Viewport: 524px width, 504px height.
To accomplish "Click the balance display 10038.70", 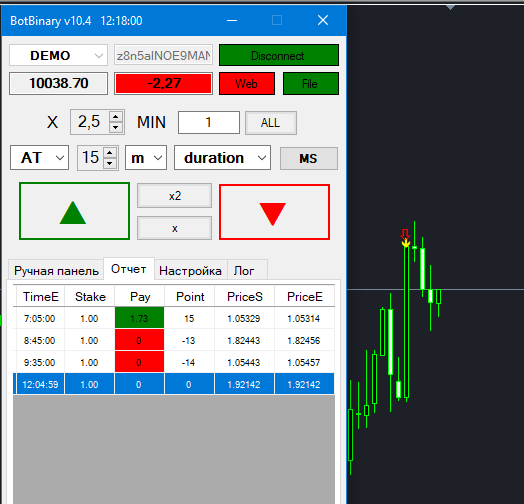I will tap(58, 83).
